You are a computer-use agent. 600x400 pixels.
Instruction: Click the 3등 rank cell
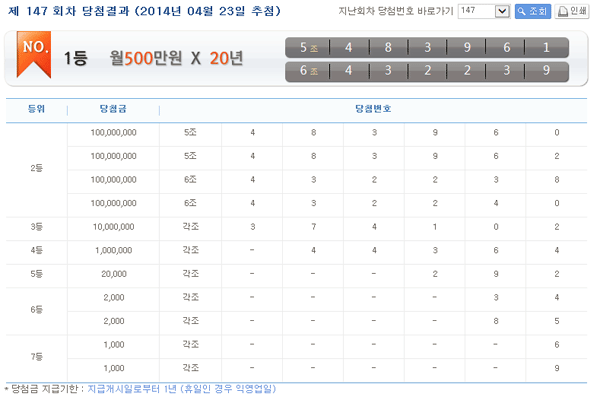(36, 226)
